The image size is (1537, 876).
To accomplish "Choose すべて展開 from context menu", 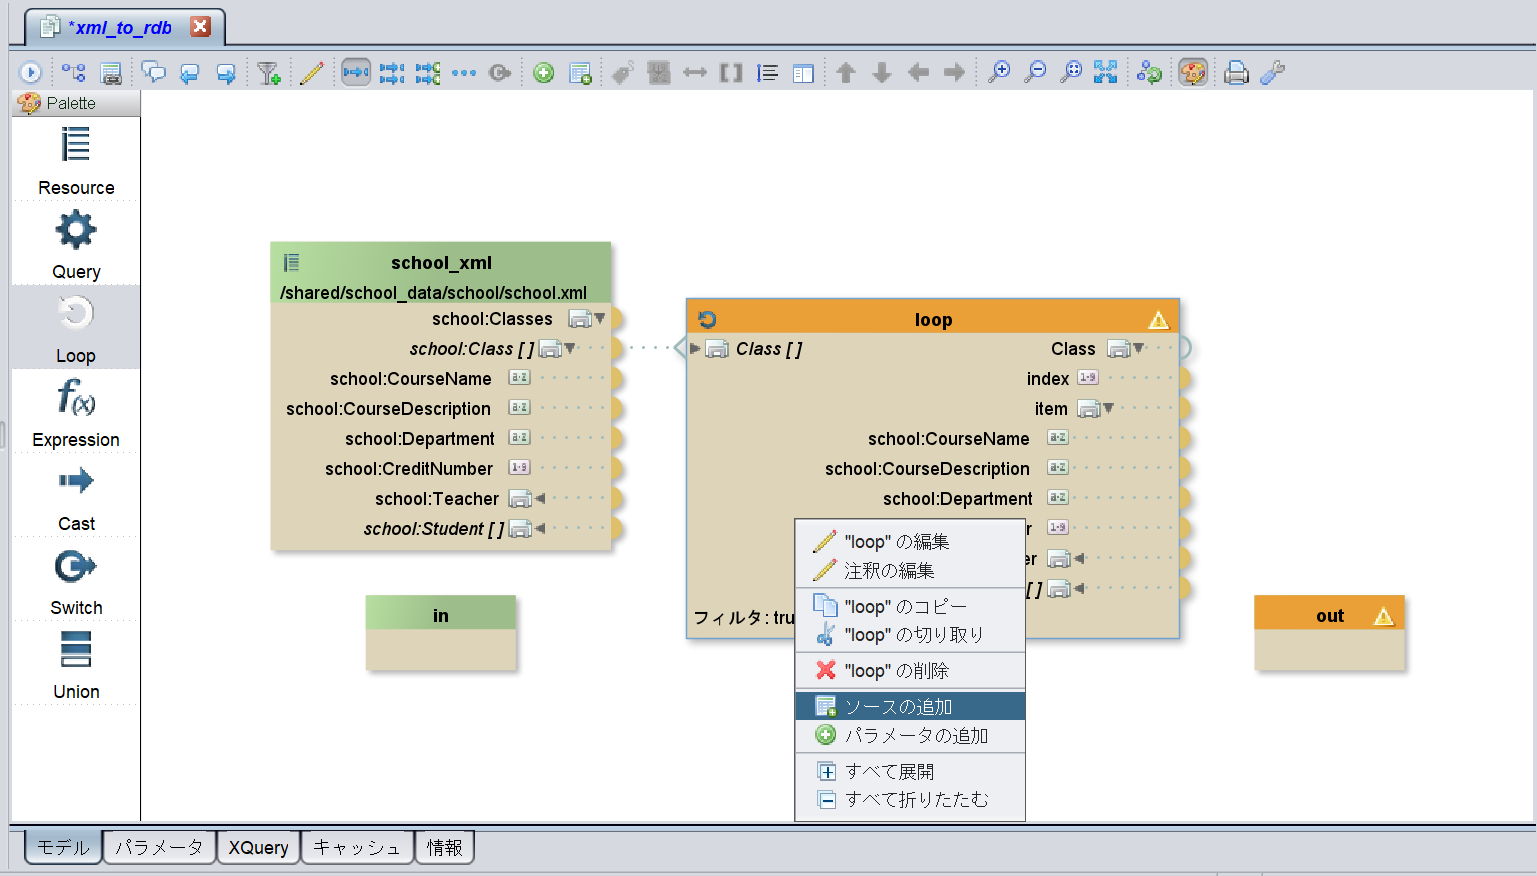I will [910, 771].
